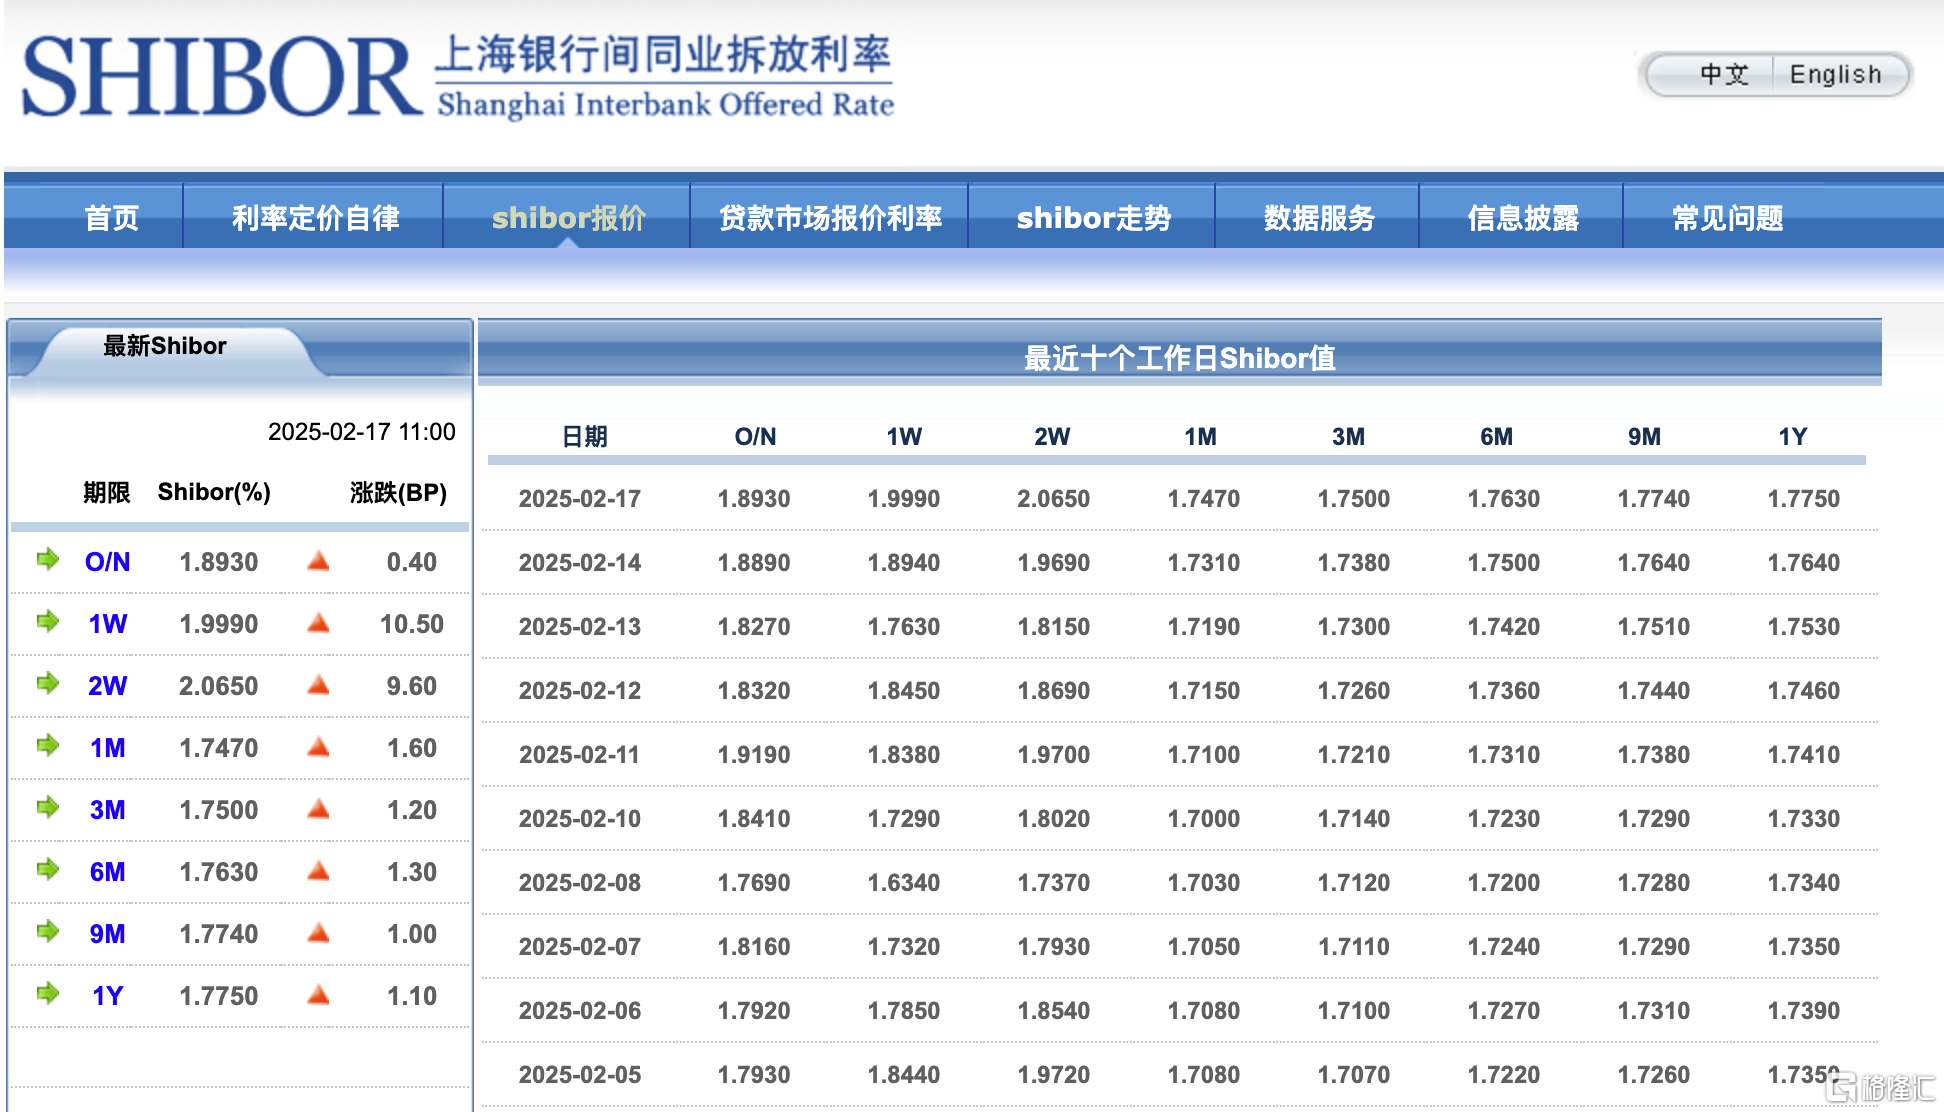This screenshot has width=1944, height=1112.
Task: Open the 2W tenor link
Action: tap(108, 686)
